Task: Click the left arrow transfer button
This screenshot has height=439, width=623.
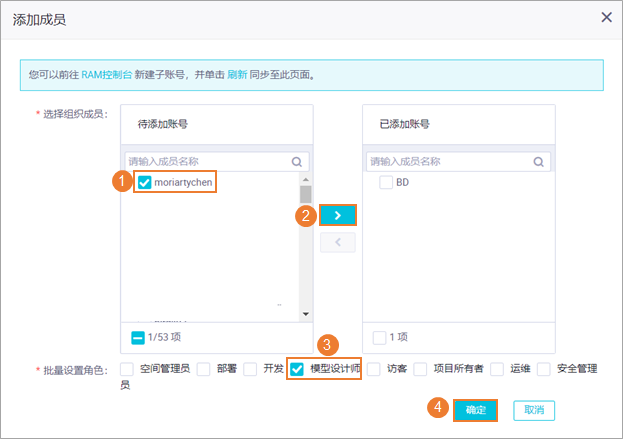Action: [x=338, y=242]
